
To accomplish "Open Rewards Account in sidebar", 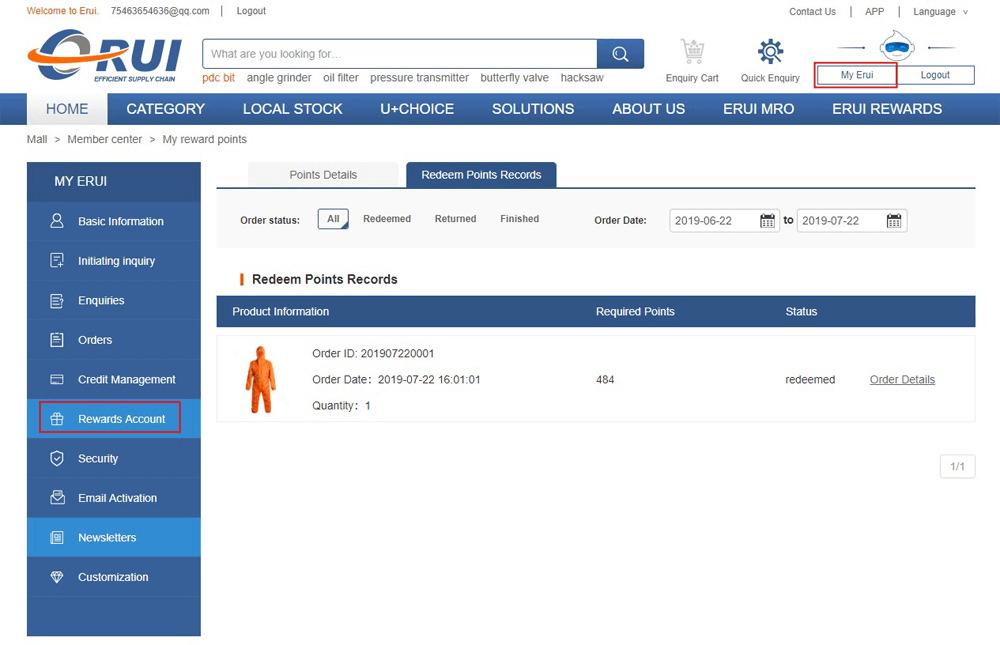I will (x=114, y=419).
